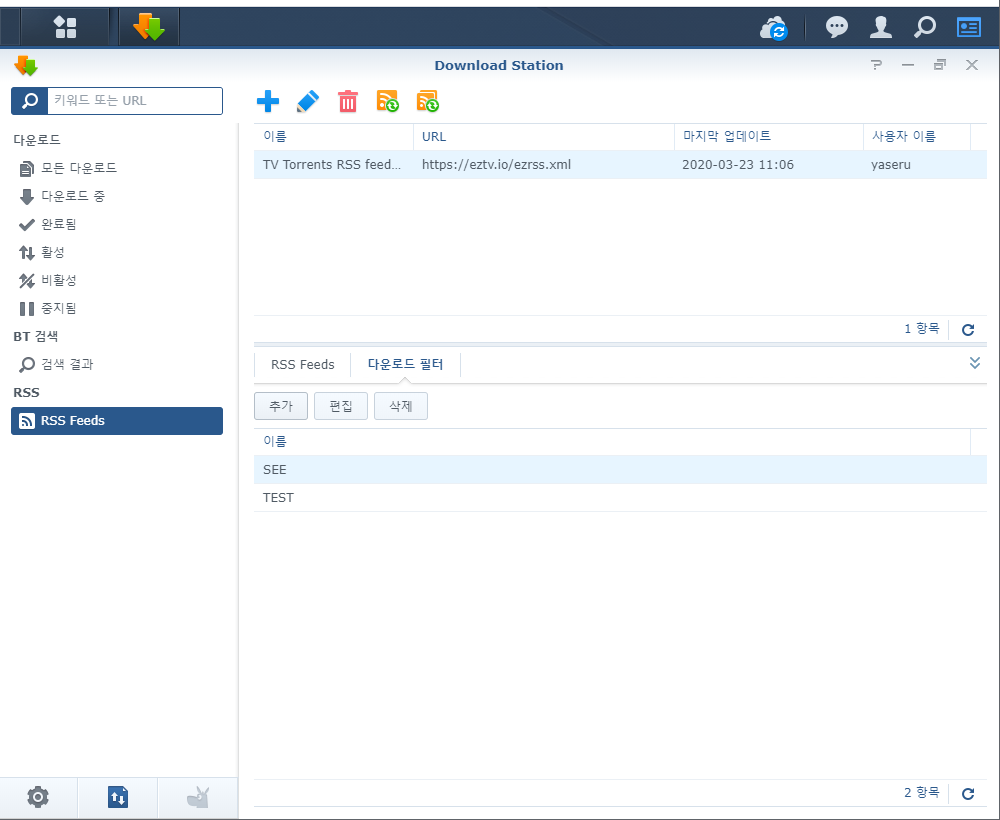Open the cloud sync status icon
The height and width of the screenshot is (820, 1000).
[774, 27]
